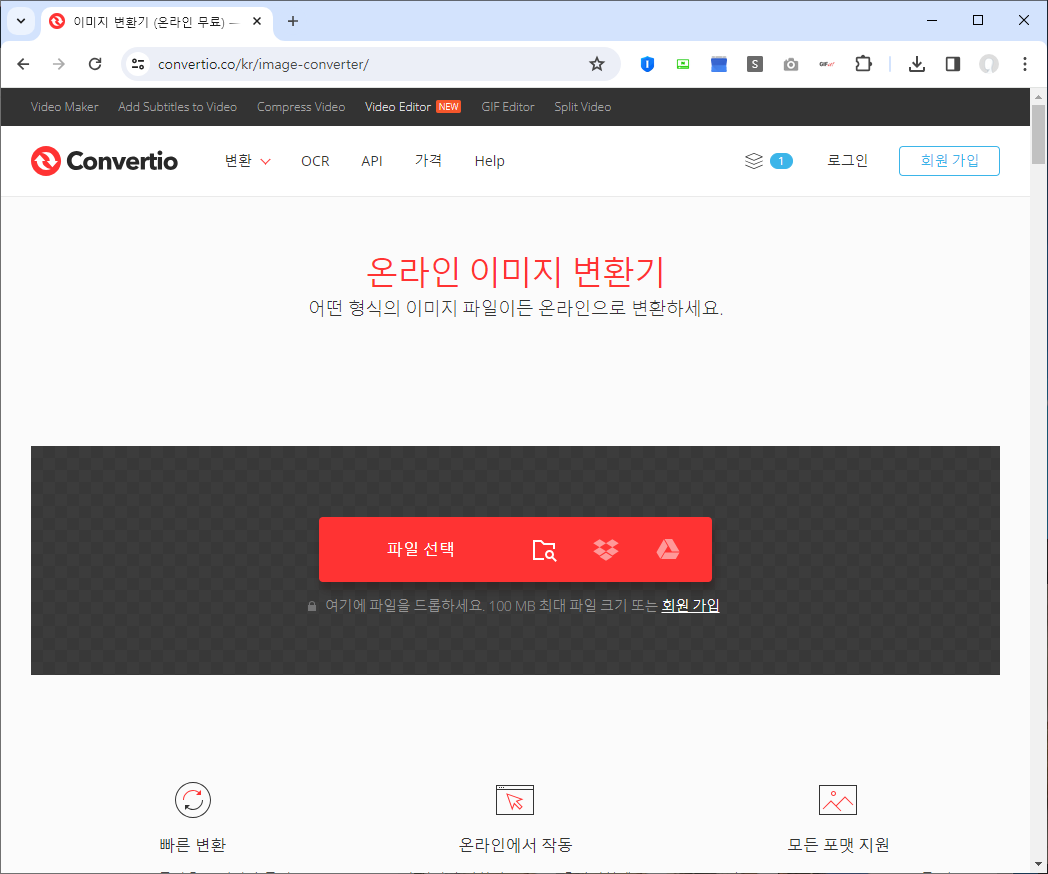Click the 모든 포맷 지원 image icon

pyautogui.click(x=838, y=800)
